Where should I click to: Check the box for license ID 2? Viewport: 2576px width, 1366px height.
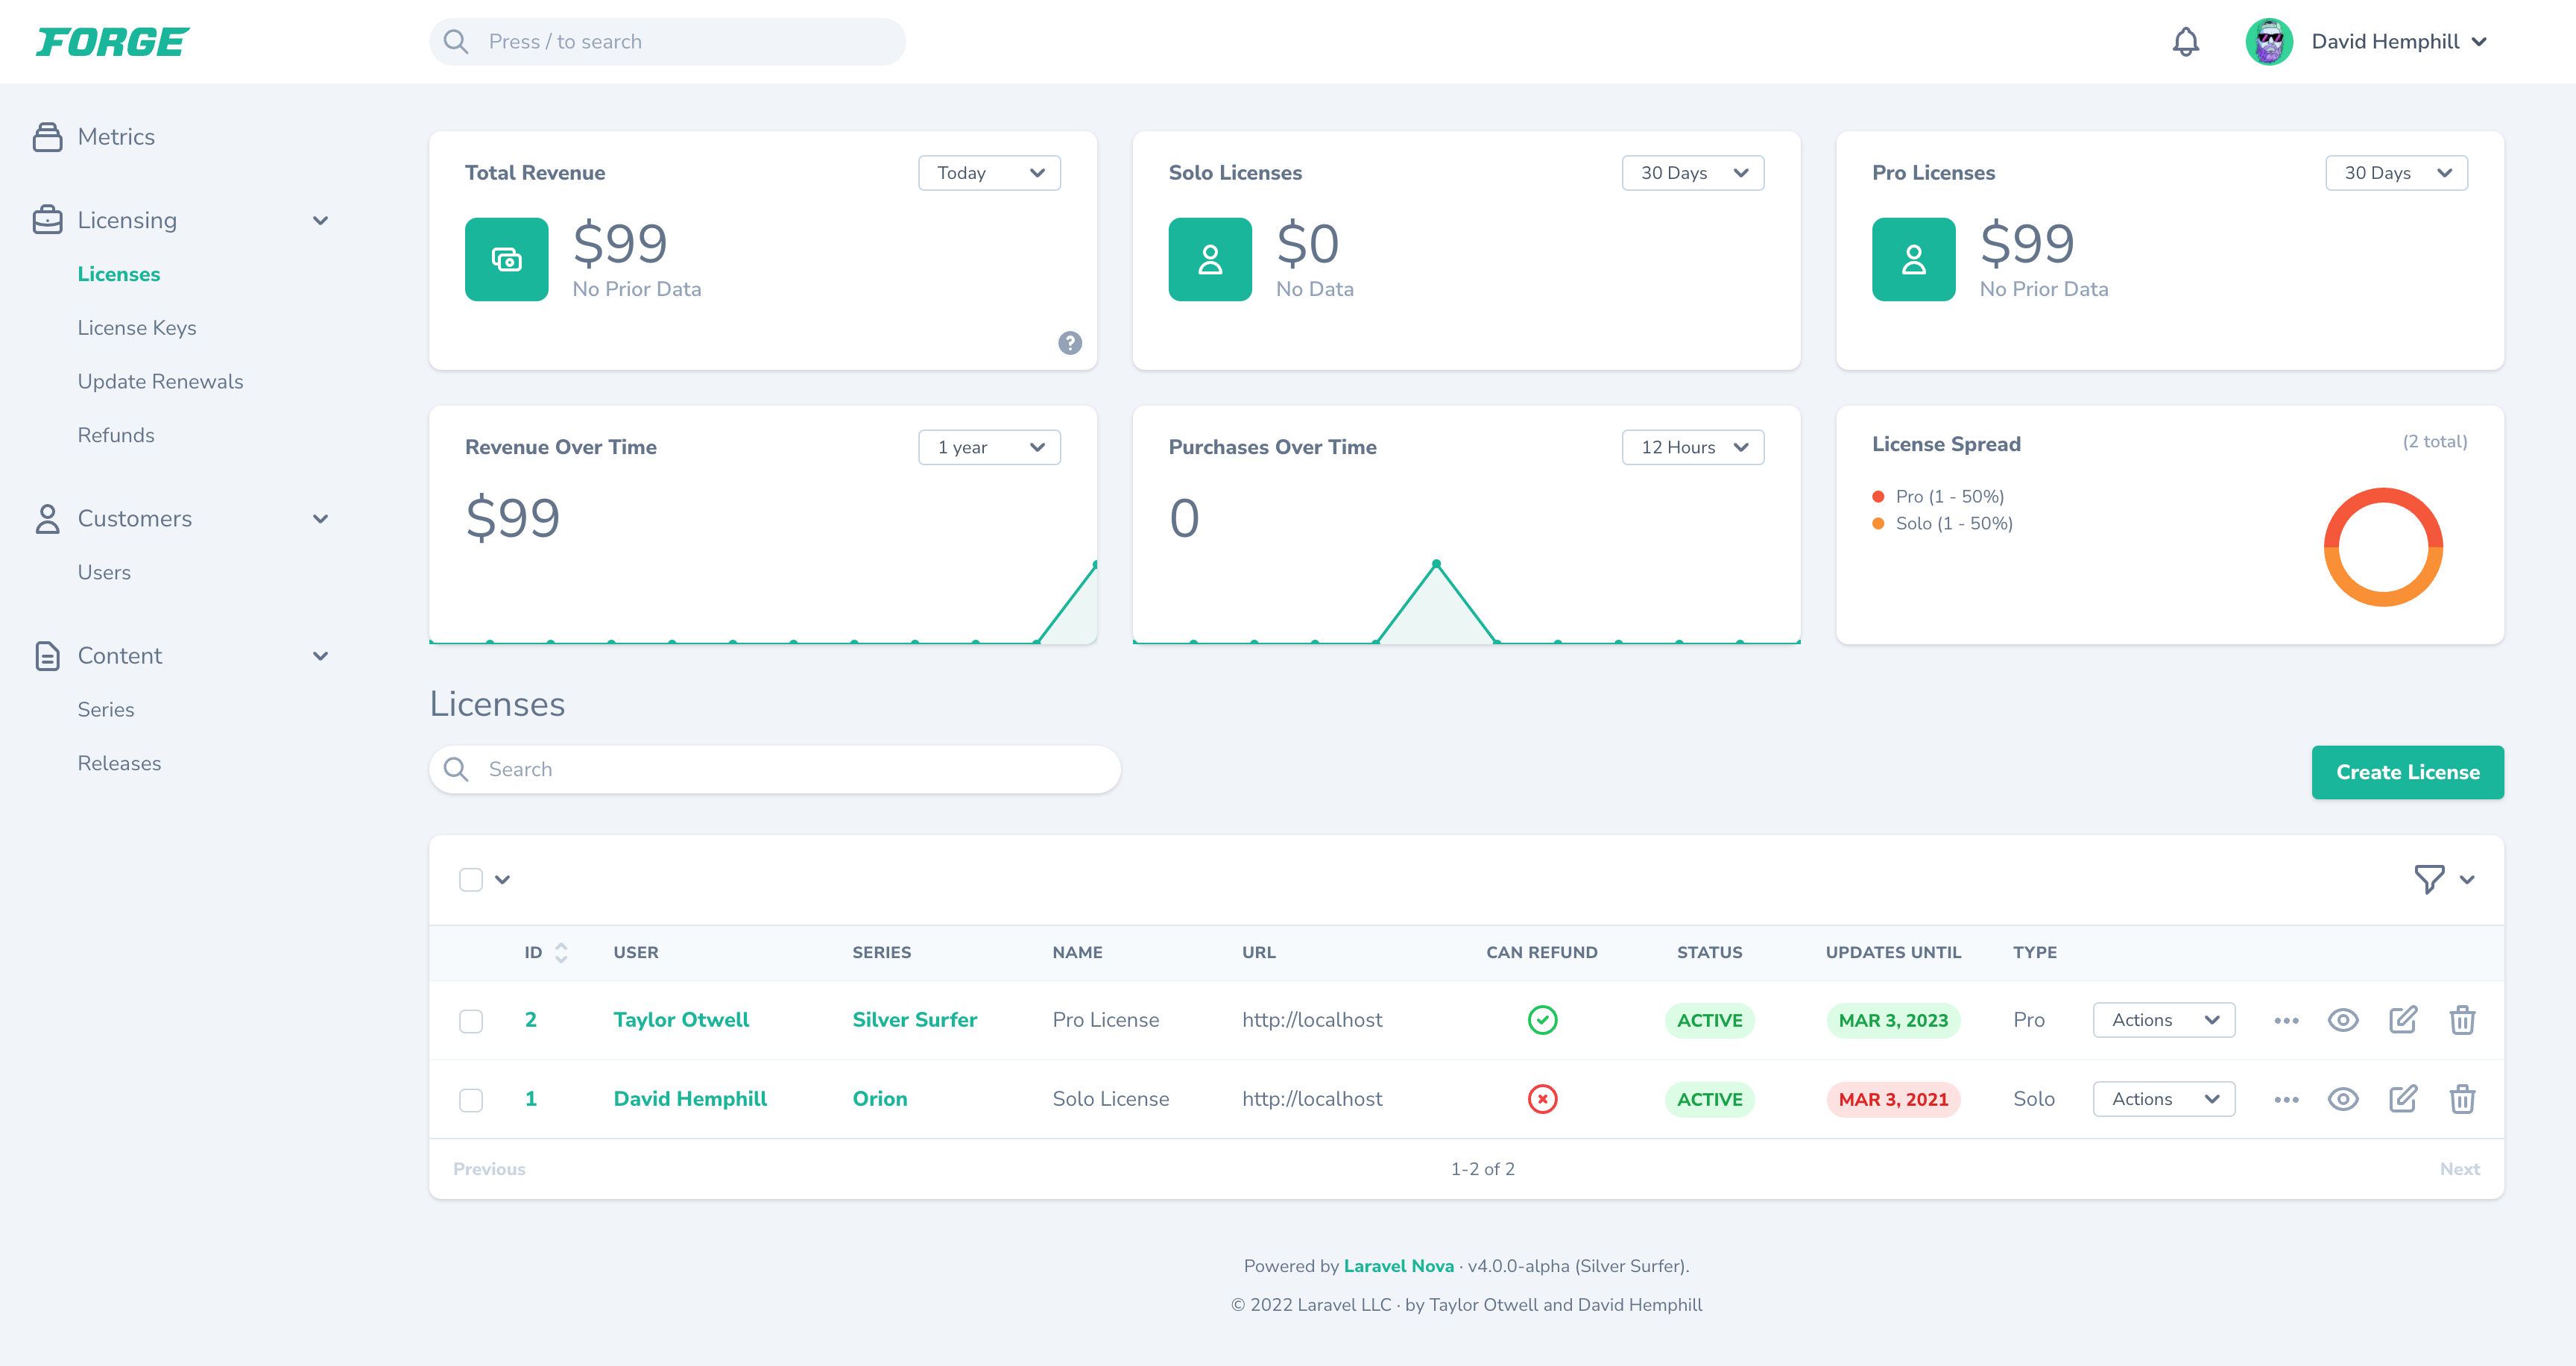(471, 1021)
